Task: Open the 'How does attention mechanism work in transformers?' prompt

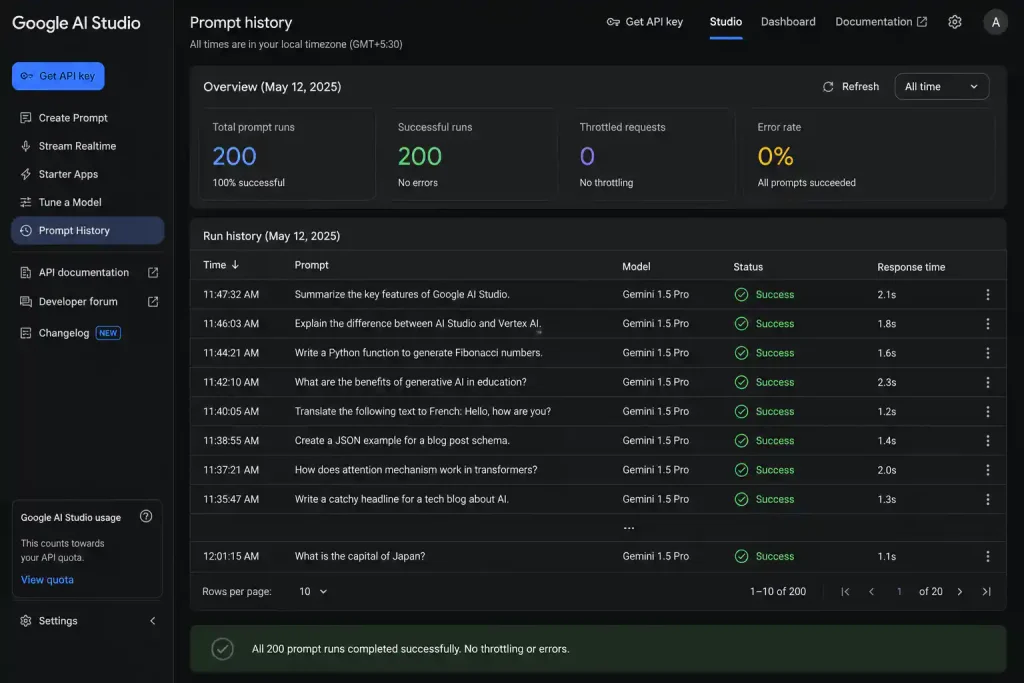Action: pyautogui.click(x=415, y=470)
